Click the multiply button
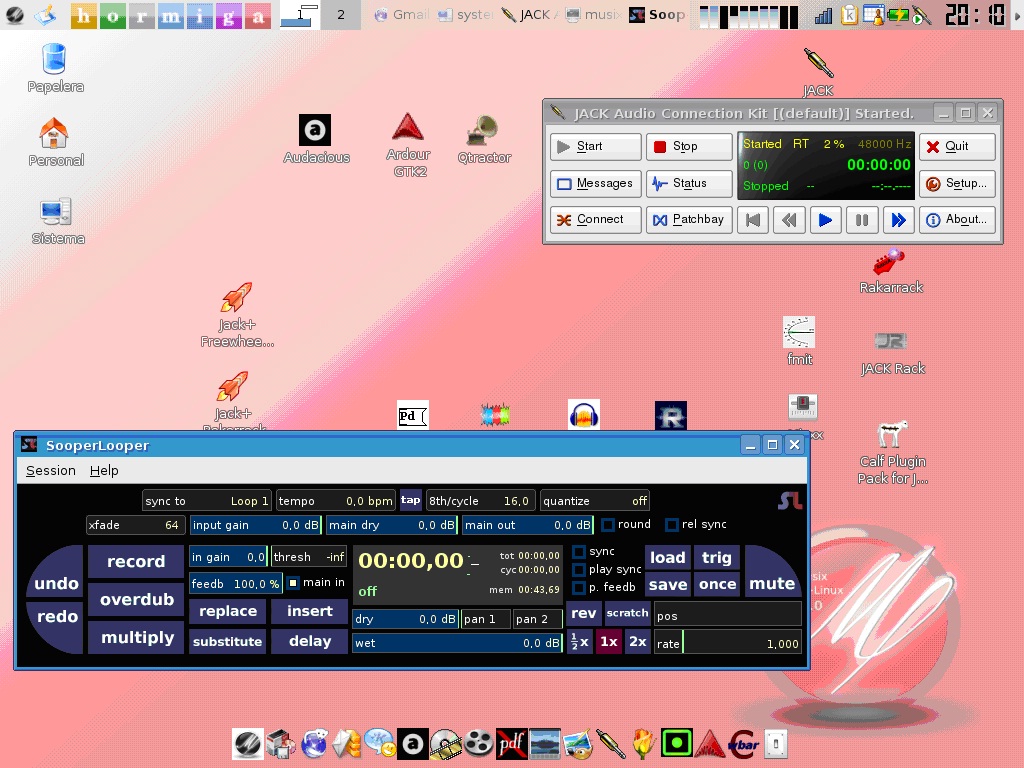Image resolution: width=1024 pixels, height=768 pixels. click(136, 637)
